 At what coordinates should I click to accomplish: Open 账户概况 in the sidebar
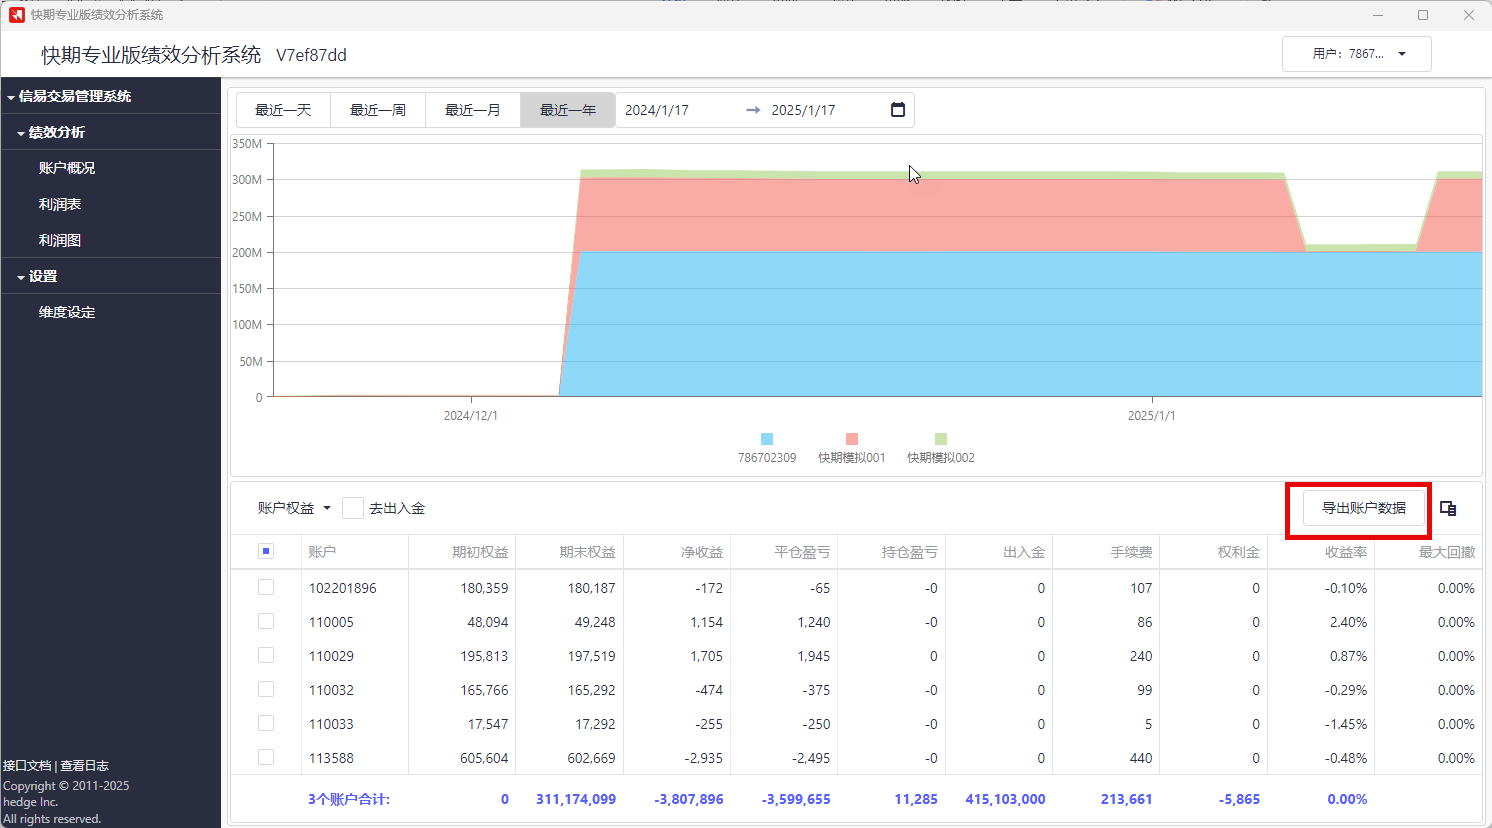point(67,168)
